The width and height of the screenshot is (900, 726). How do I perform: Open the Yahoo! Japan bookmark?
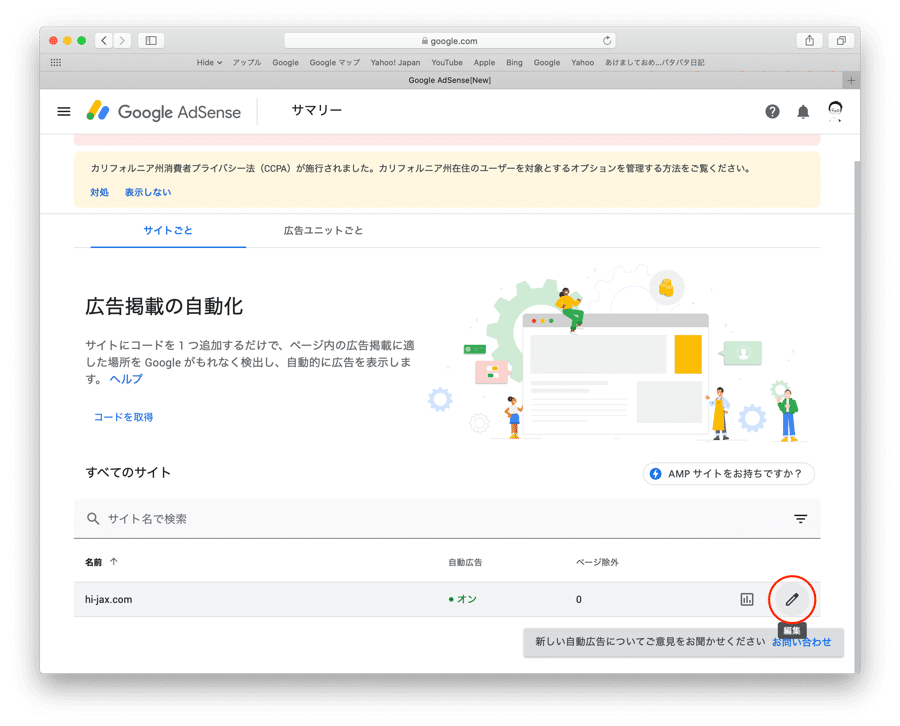[395, 63]
